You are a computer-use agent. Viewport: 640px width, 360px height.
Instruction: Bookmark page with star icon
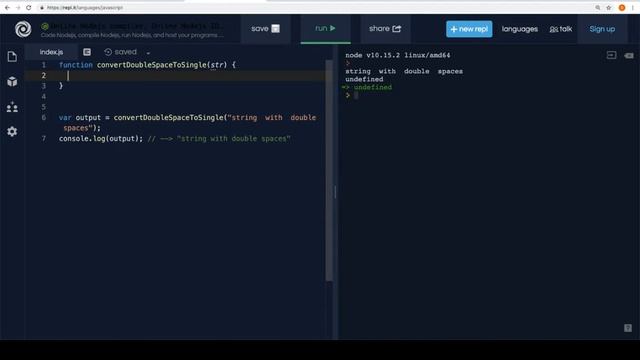(609, 7)
